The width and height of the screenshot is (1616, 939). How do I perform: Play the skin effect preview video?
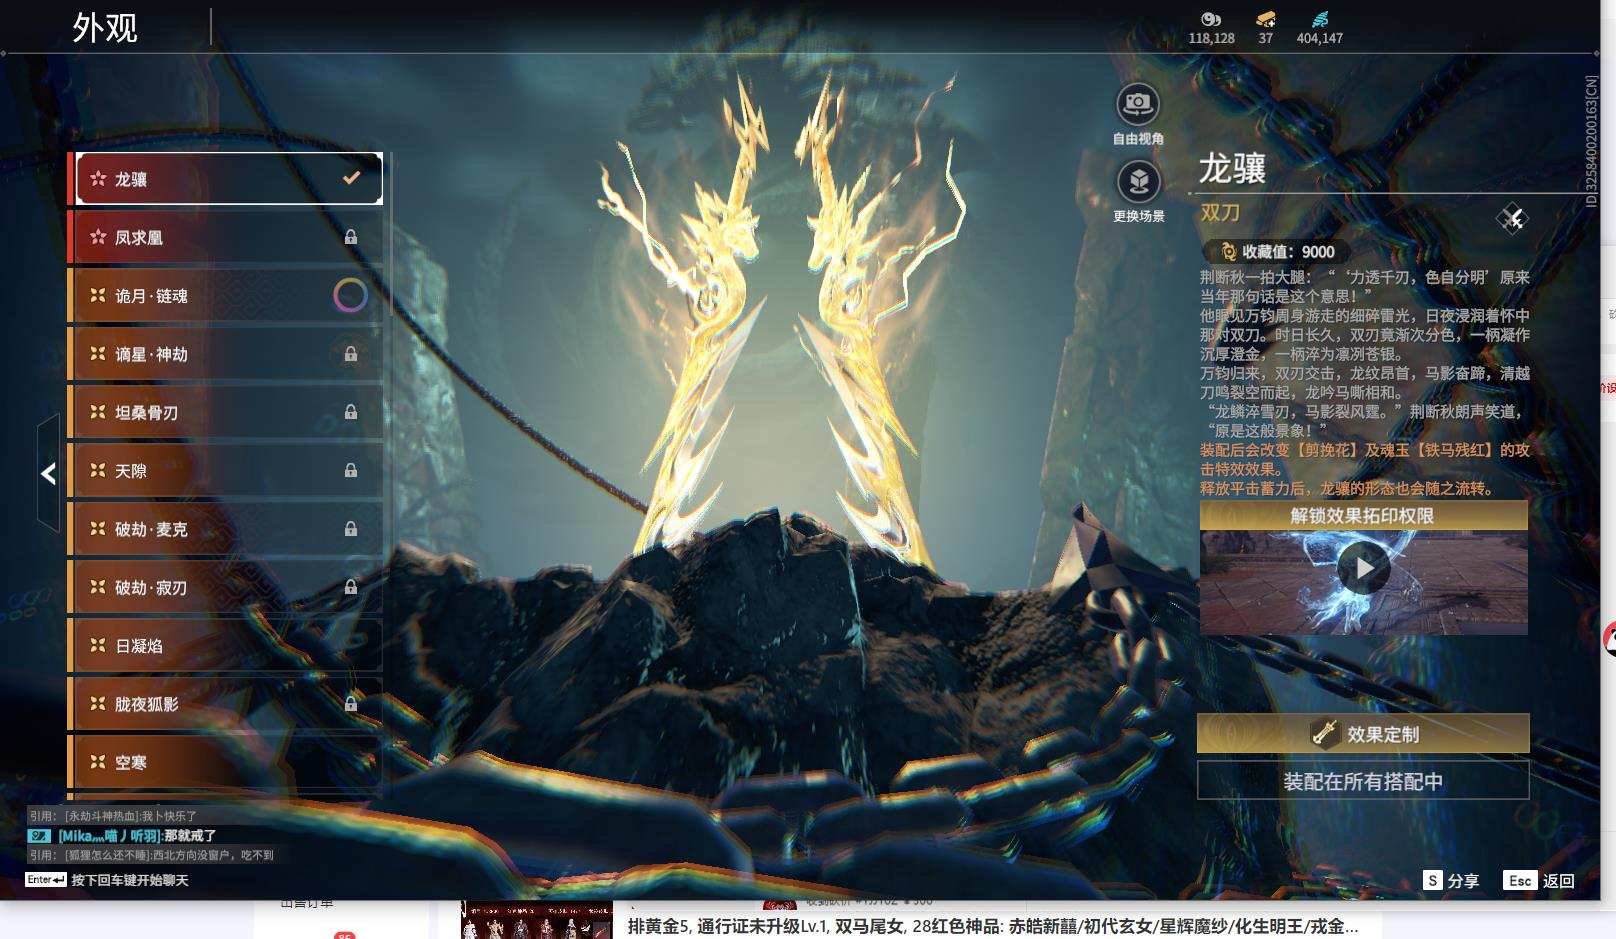[1364, 568]
